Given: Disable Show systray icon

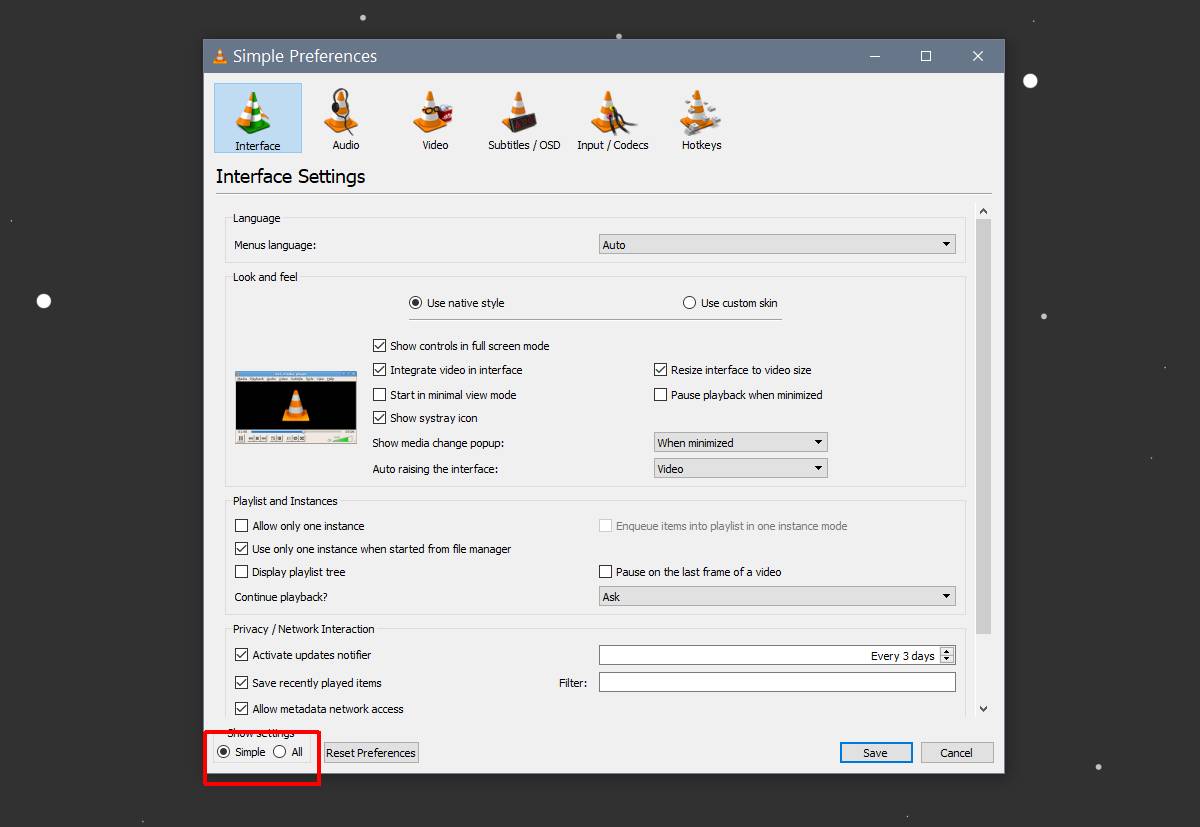Looking at the screenshot, I should tap(379, 418).
